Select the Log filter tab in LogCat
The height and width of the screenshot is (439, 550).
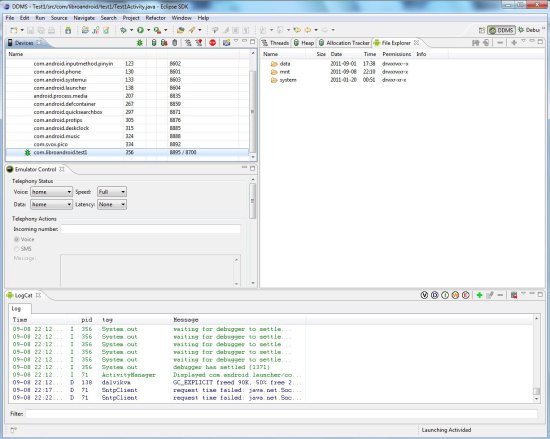coord(19,309)
